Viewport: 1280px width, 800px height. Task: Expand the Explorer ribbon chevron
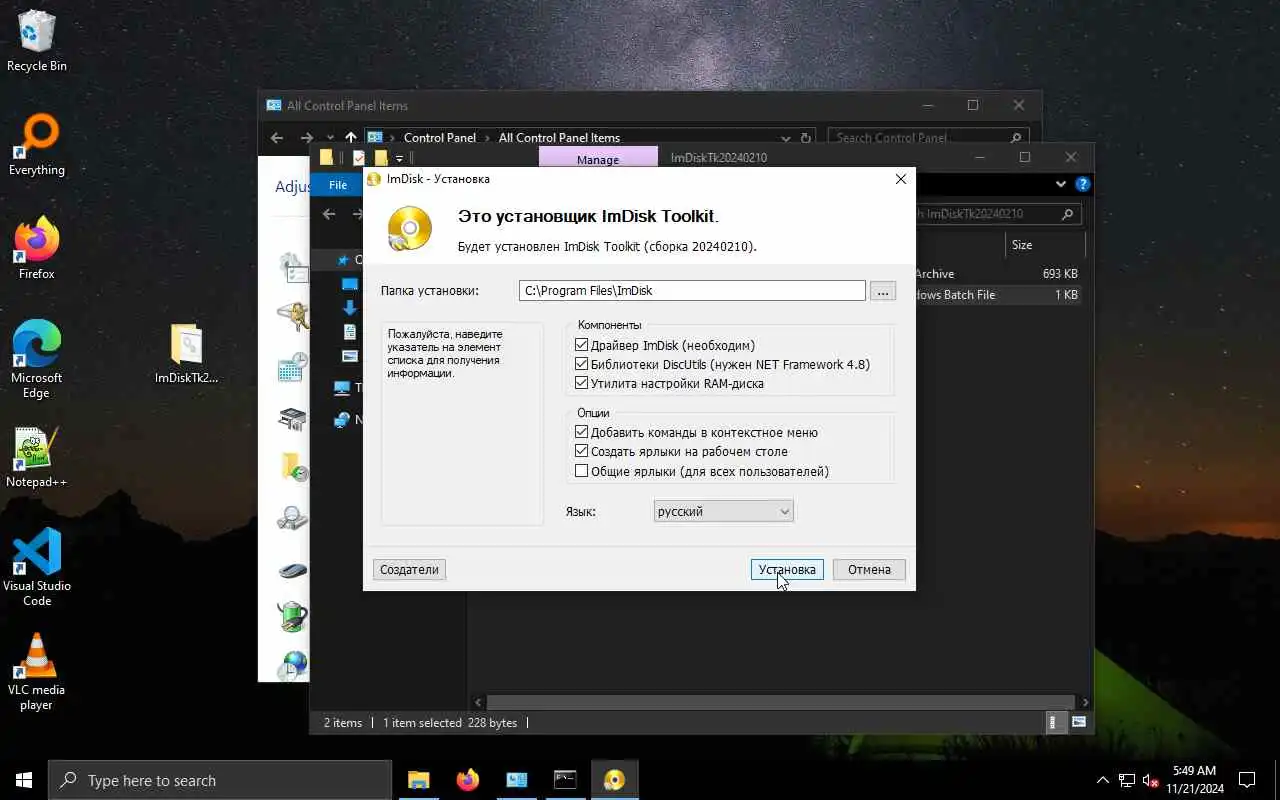tap(1061, 184)
